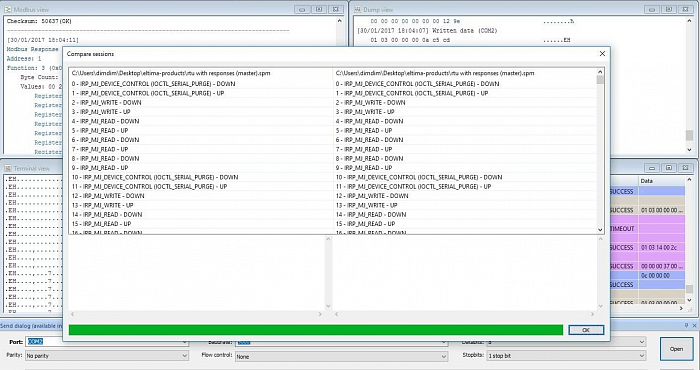
Task: Select left row 3 - IRP_MJ_WRITE - UP
Action: pyautogui.click(x=201, y=112)
